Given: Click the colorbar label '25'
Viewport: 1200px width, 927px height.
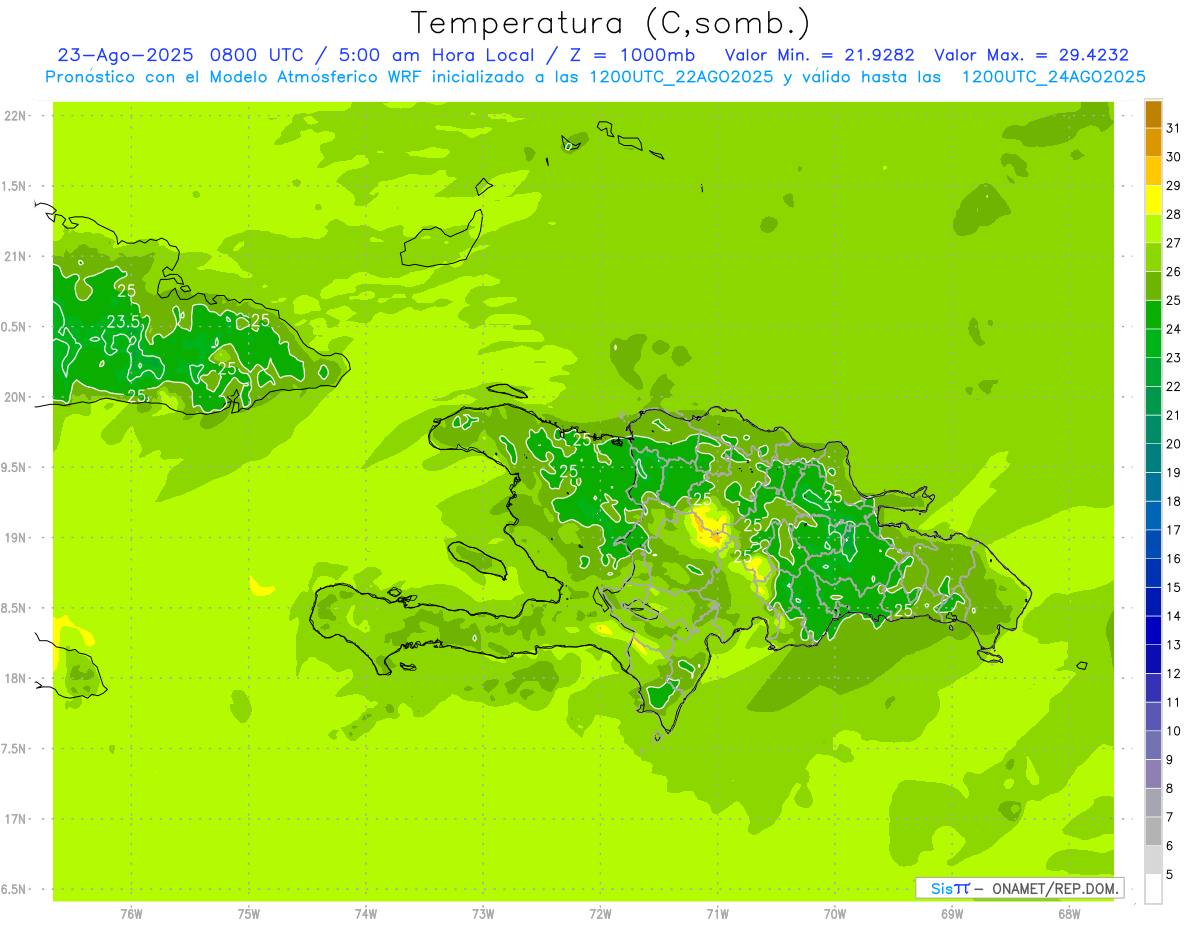Looking at the screenshot, I should [1174, 300].
